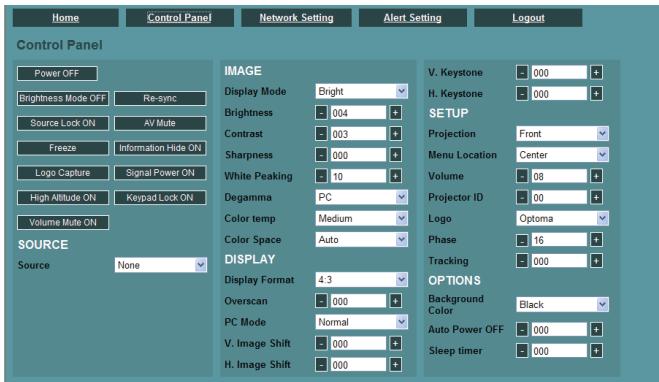The width and height of the screenshot is (659, 382).
Task: Click the Phase value field
Action: [559, 240]
